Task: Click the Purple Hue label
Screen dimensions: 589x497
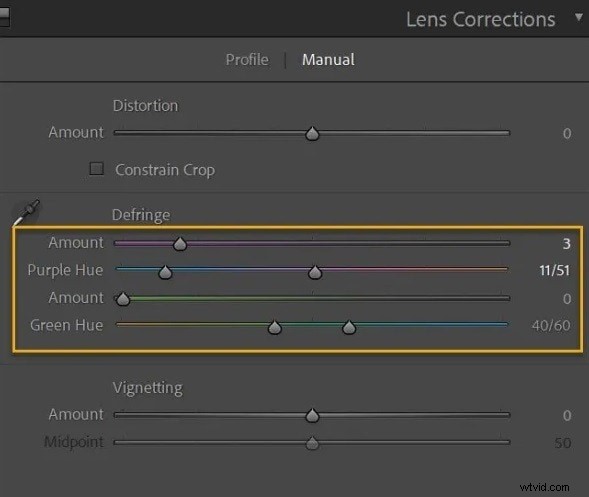Action: pos(65,271)
